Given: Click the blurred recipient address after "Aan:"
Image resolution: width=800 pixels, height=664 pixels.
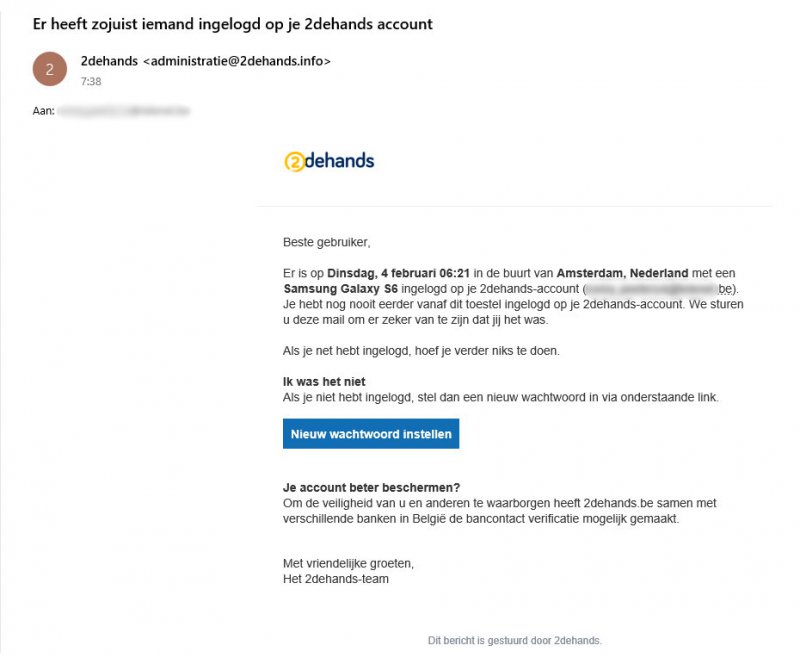Looking at the screenshot, I should (x=124, y=110).
